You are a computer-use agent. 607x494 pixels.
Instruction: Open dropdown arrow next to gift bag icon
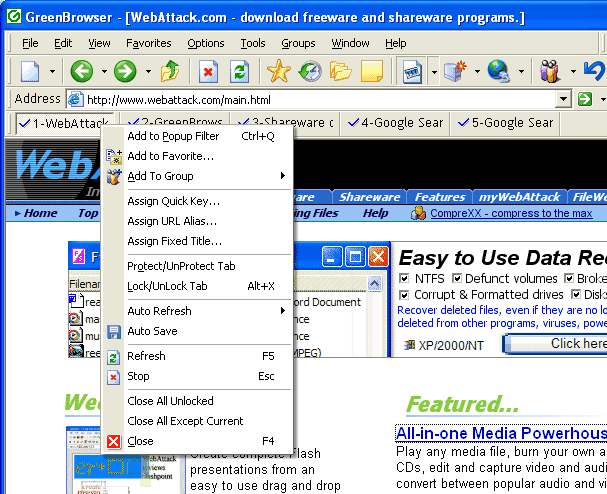tap(573, 71)
